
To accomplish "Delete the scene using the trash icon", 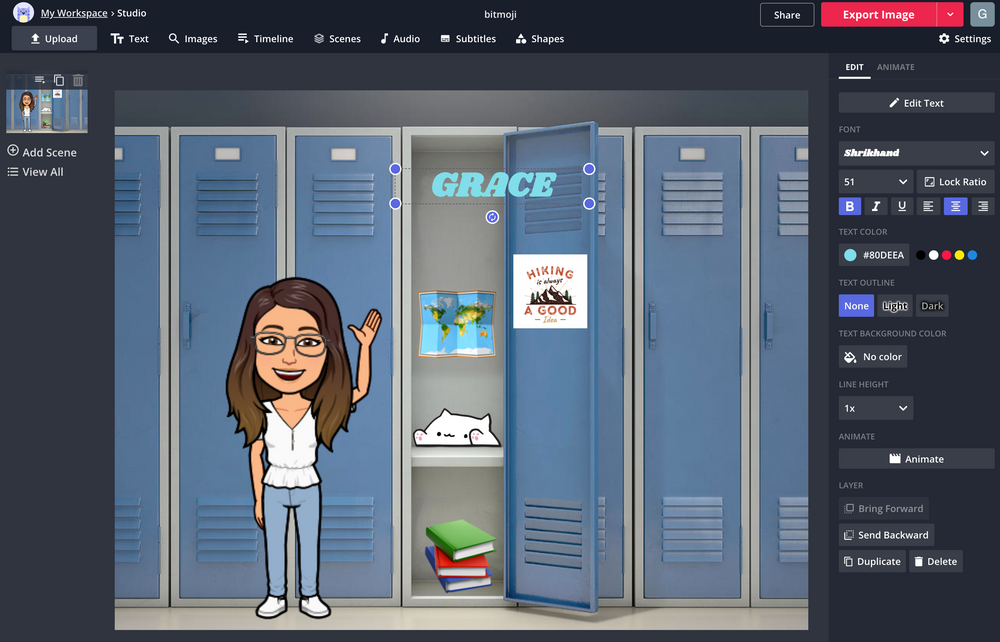I will pos(78,79).
